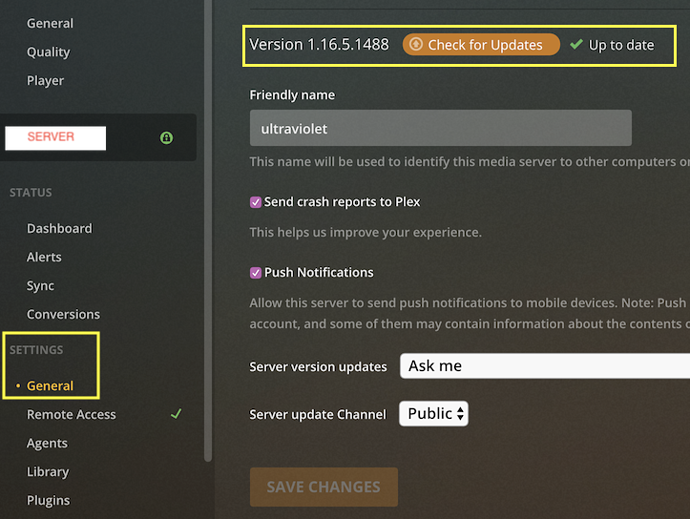Click the green checkmark beside Up to date
This screenshot has width=690, height=519.
(x=576, y=44)
